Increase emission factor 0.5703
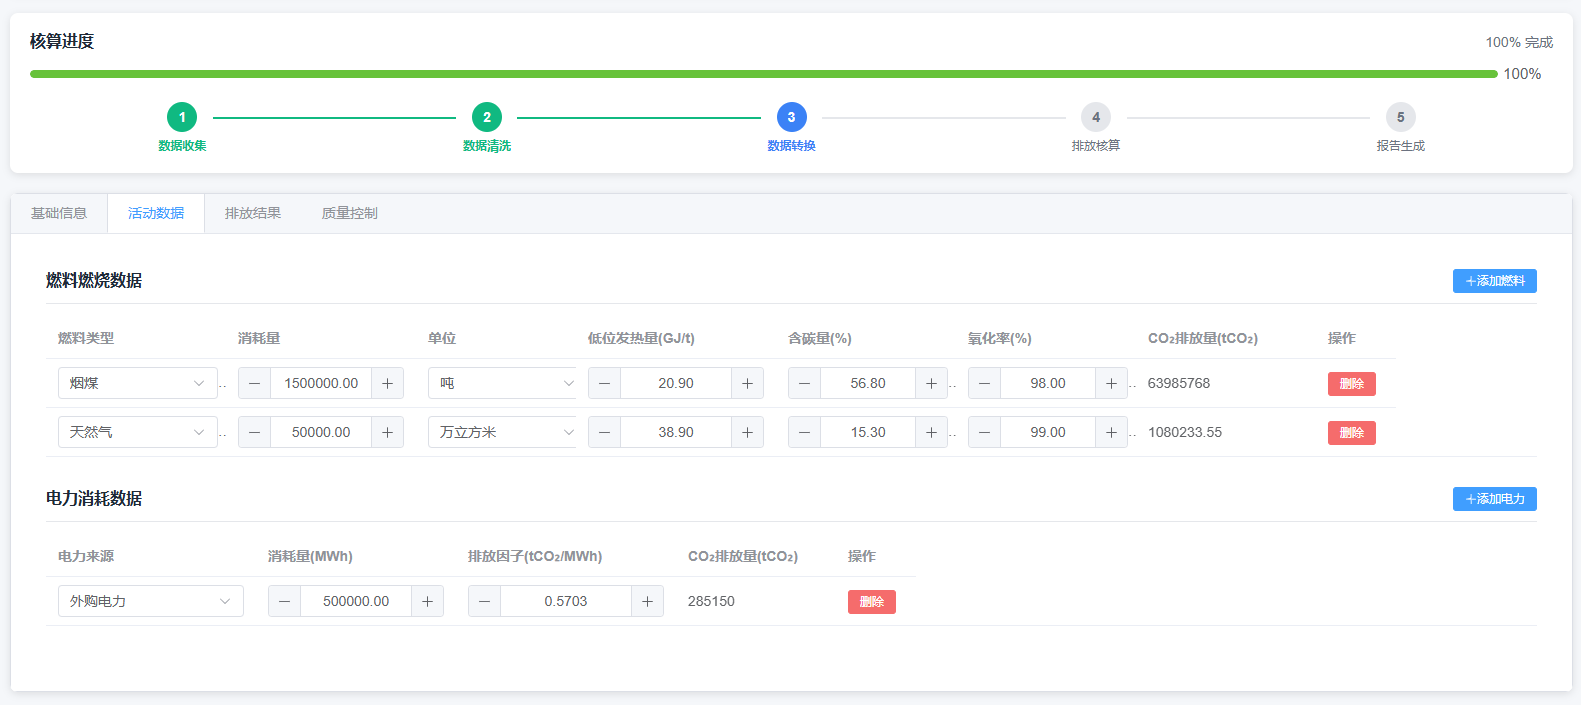 (x=647, y=601)
